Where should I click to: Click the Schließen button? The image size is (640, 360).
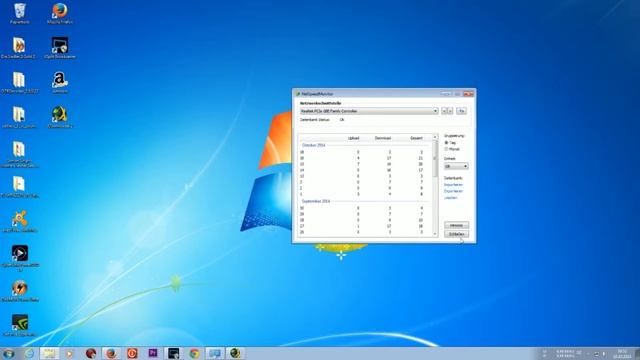[x=456, y=234]
